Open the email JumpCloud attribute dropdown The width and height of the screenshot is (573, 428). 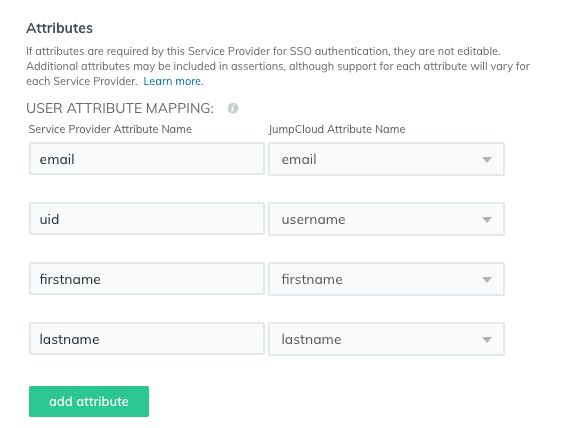pos(387,159)
